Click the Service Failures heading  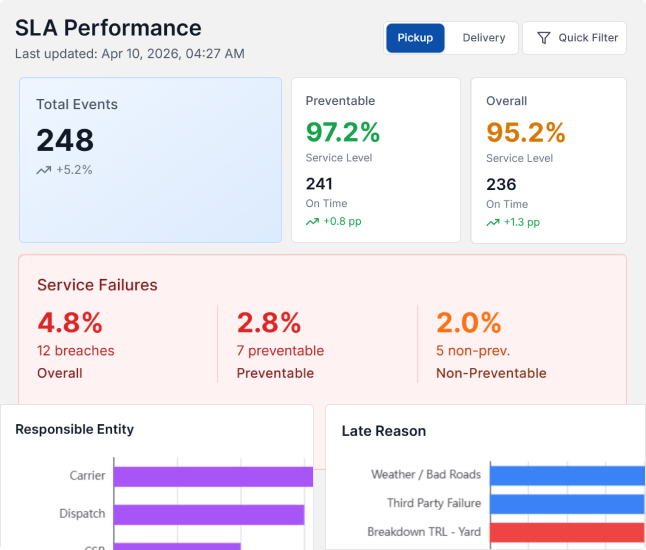click(97, 285)
